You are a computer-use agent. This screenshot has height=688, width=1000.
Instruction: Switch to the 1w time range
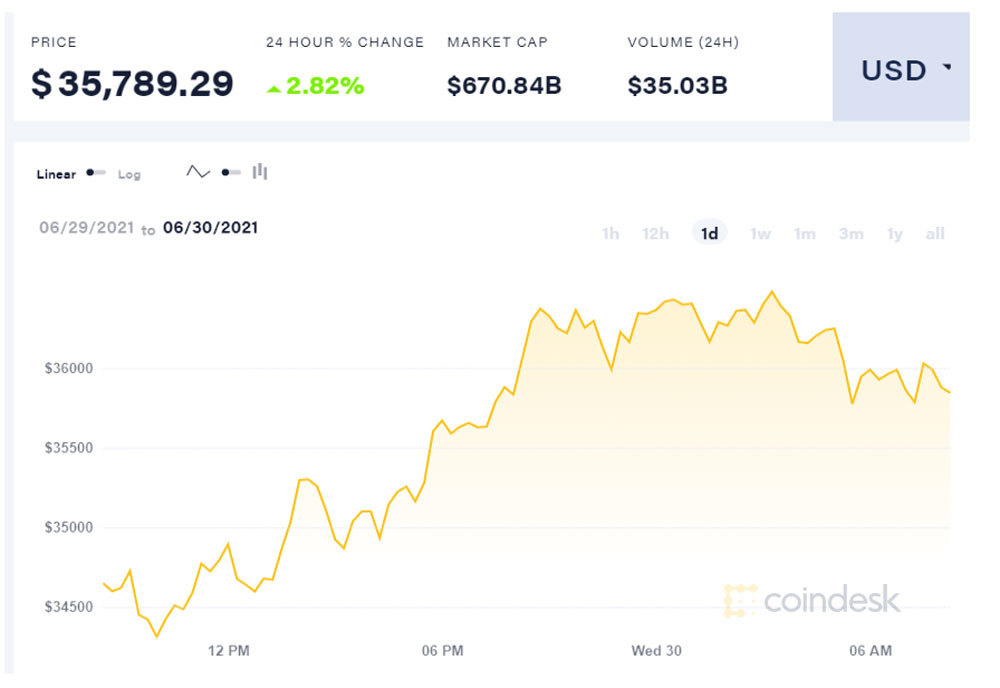pos(760,234)
